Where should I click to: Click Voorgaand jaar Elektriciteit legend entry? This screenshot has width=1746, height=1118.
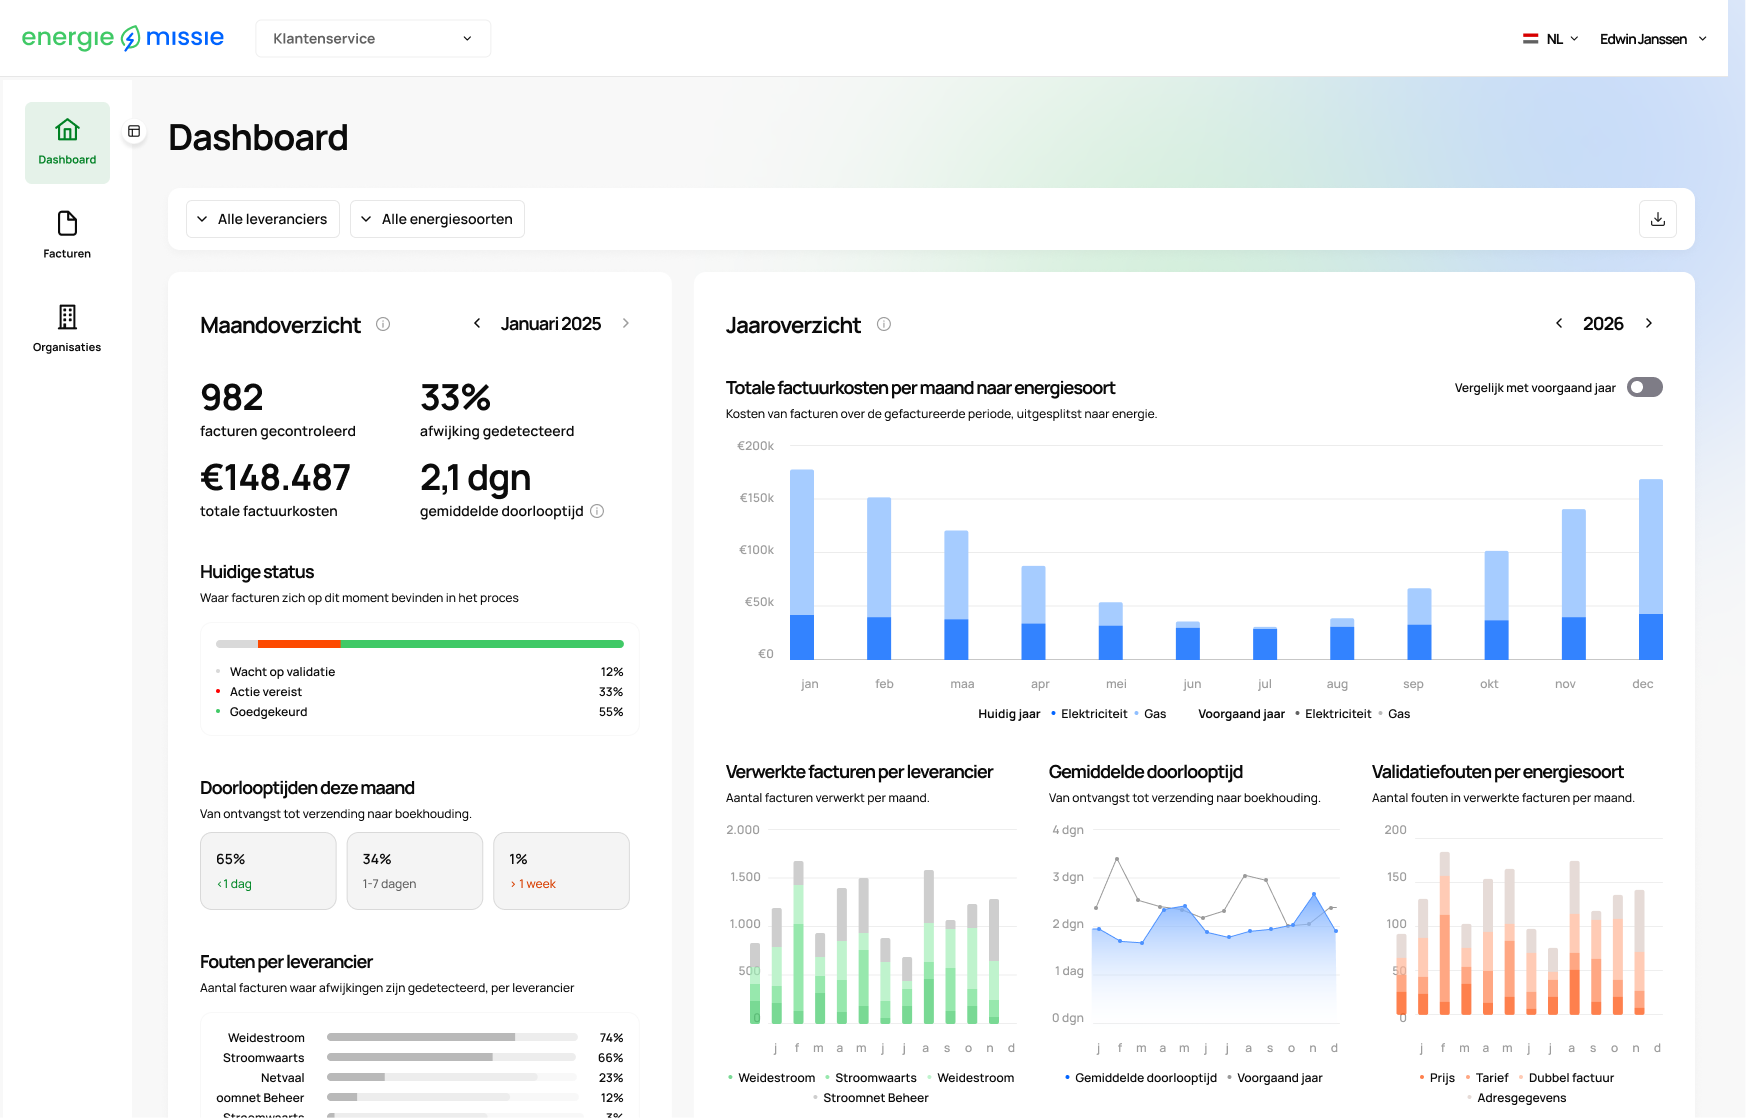1333,714
